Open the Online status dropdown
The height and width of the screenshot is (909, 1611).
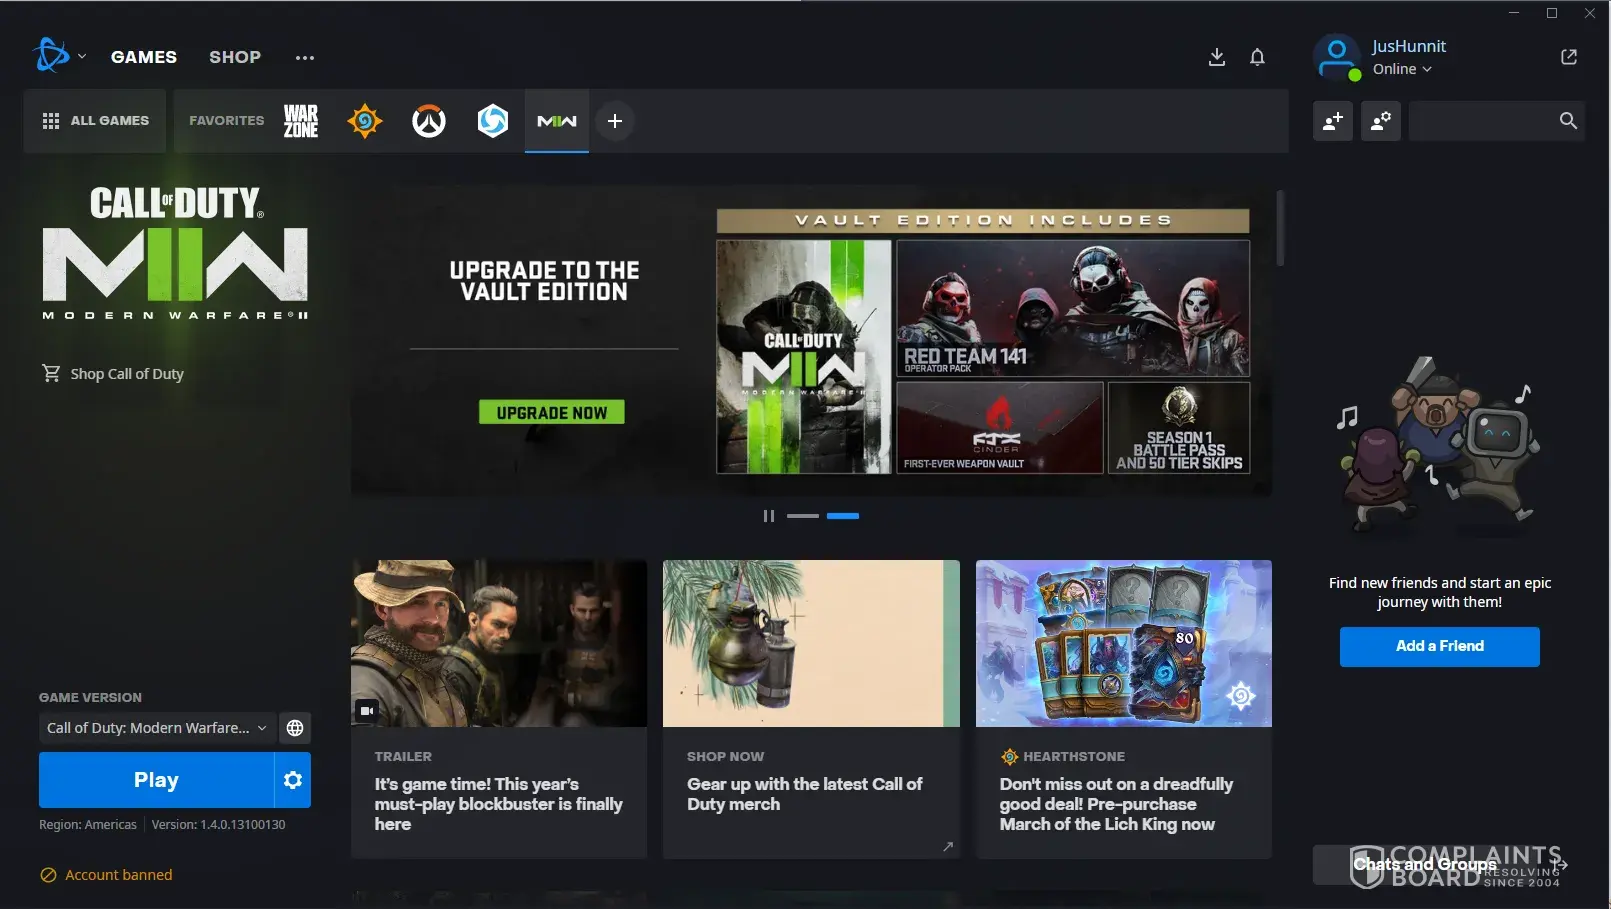pos(1402,69)
